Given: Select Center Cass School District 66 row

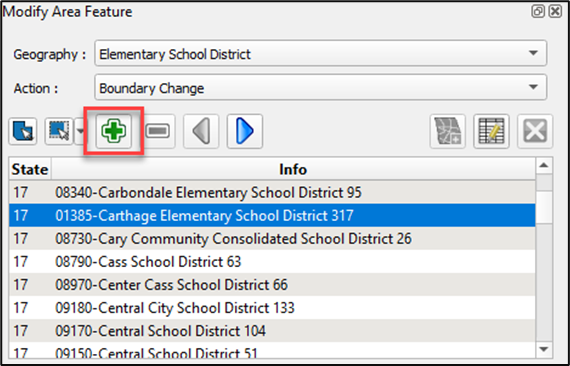Looking at the screenshot, I should pyautogui.click(x=272, y=285).
